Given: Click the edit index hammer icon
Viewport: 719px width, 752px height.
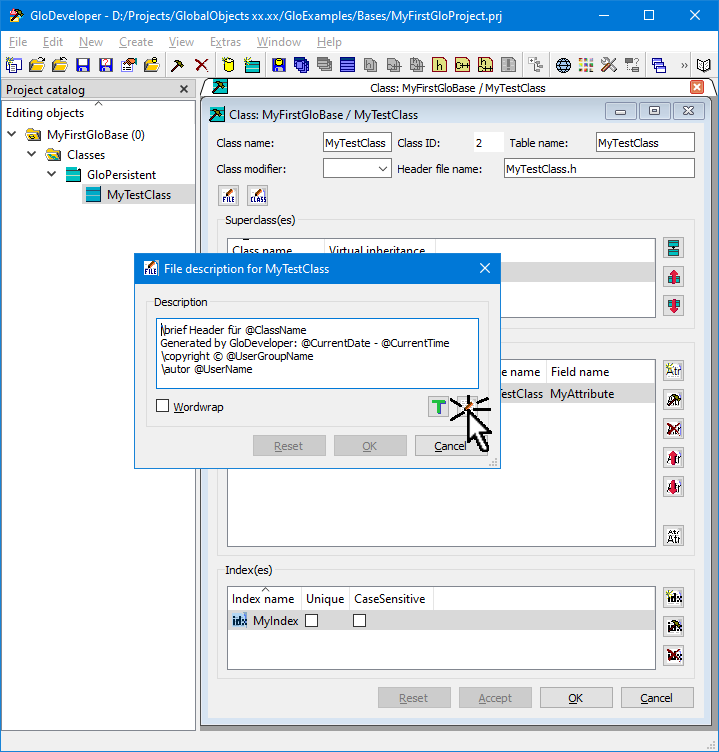Looking at the screenshot, I should tap(674, 626).
